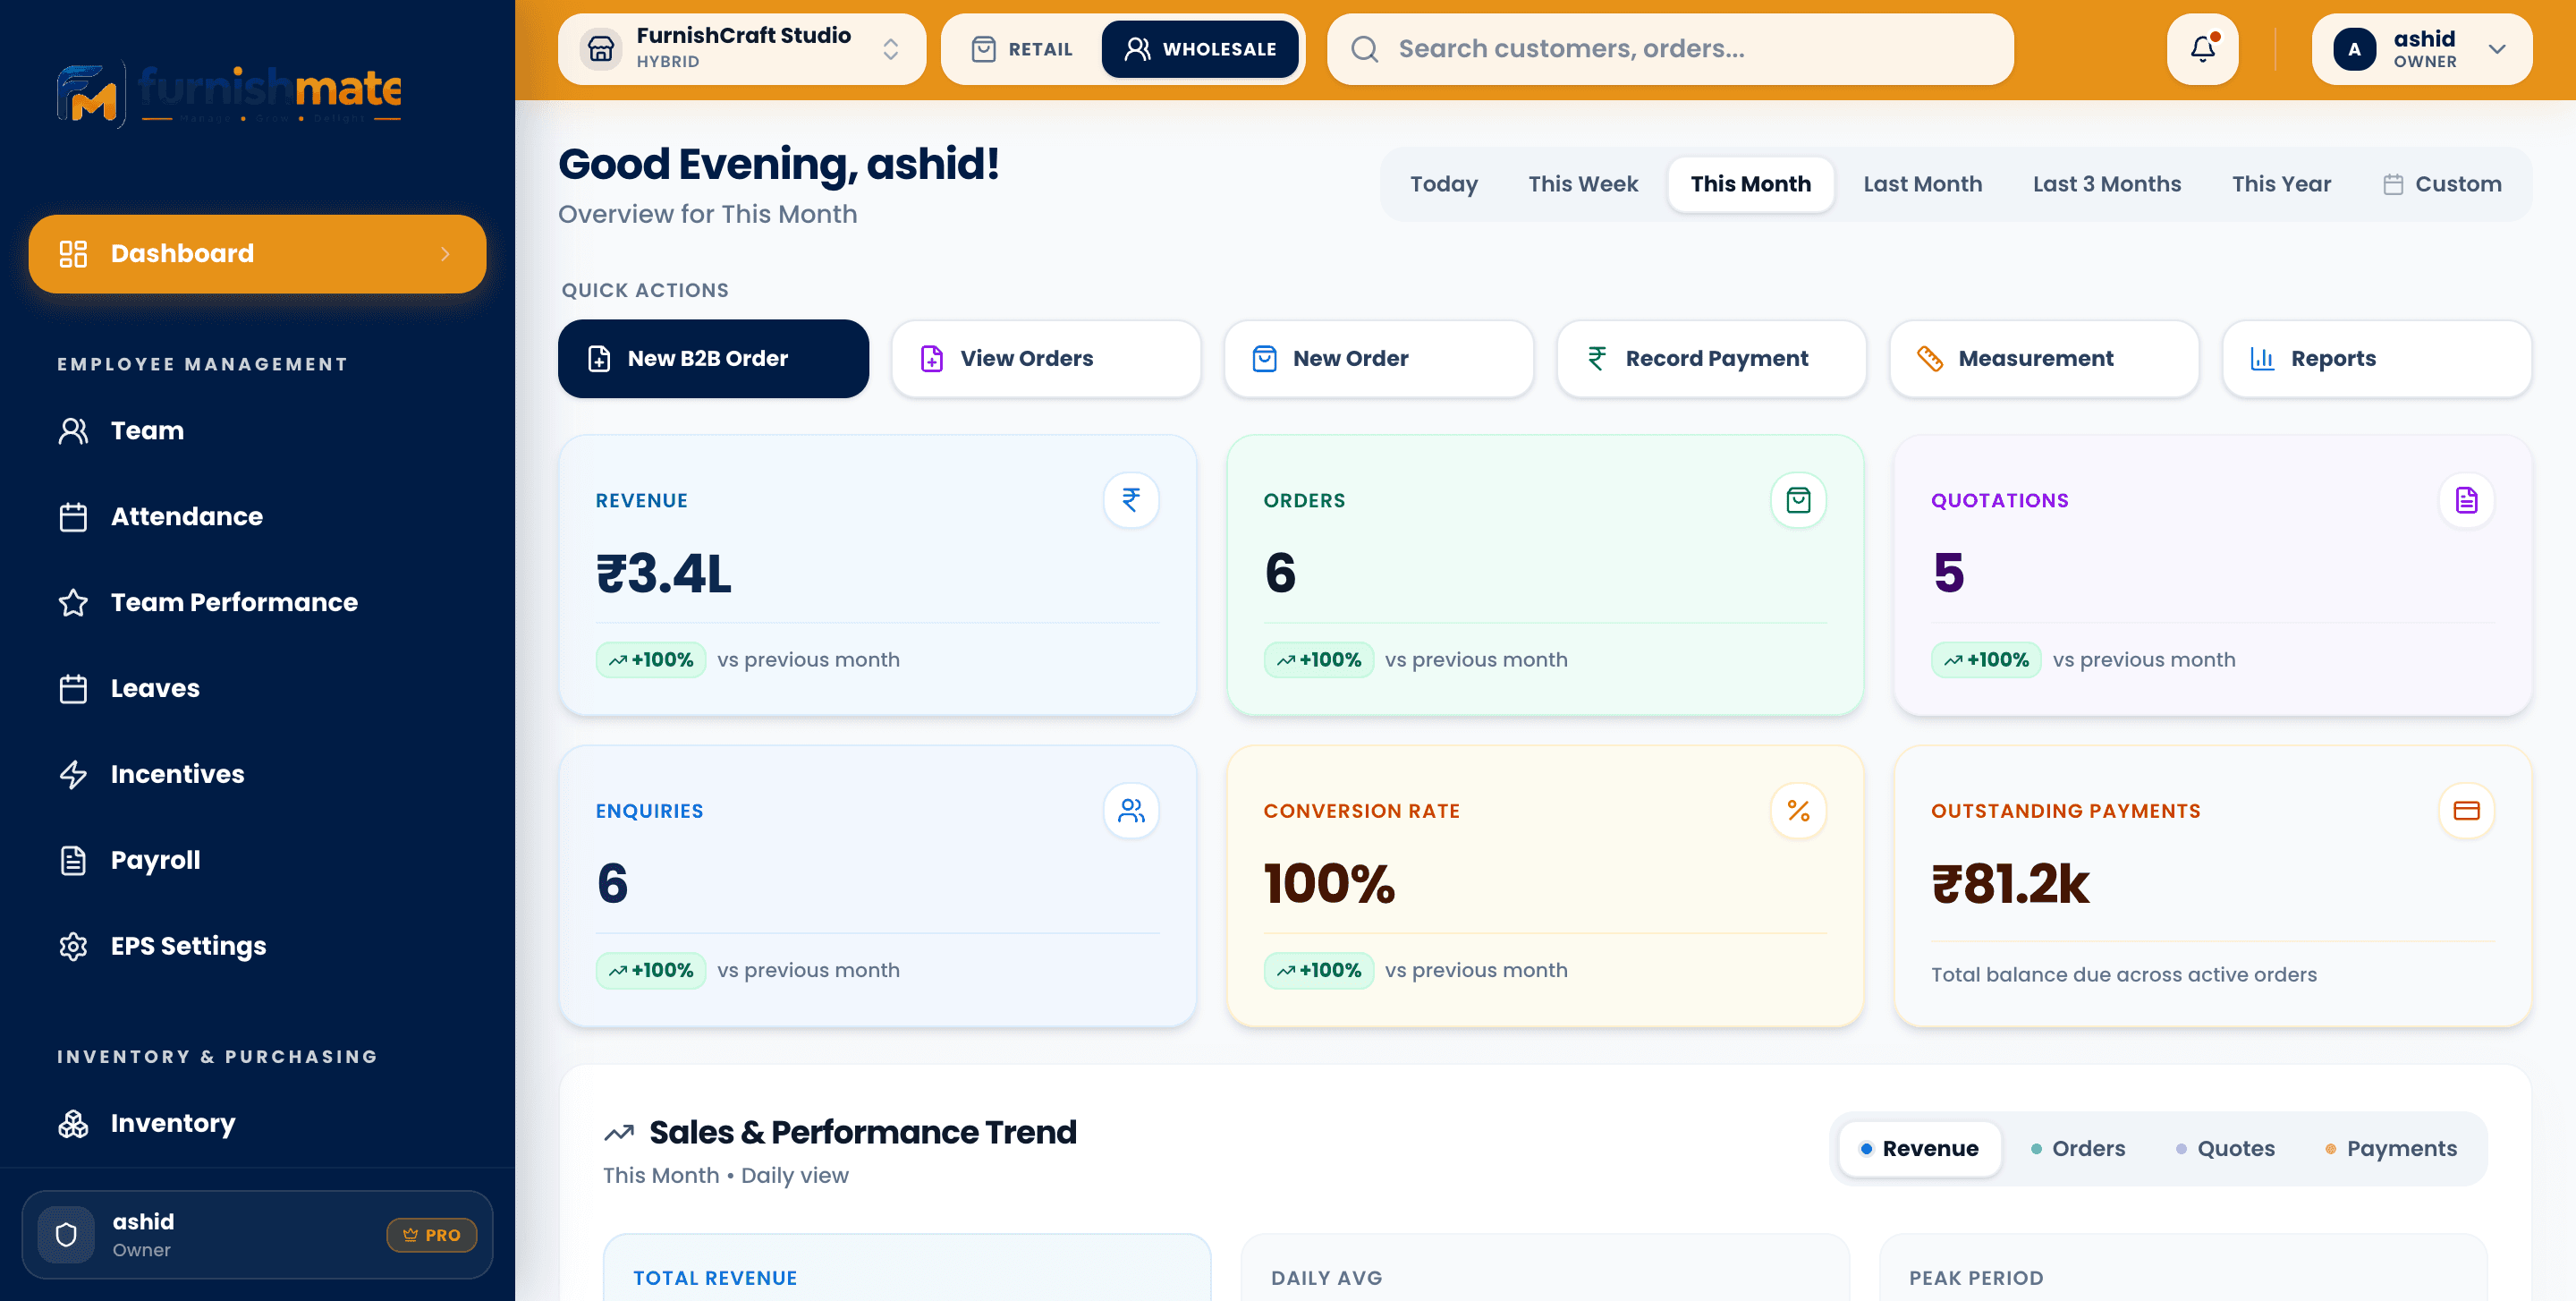
Task: Select the This Week period tab
Action: click(1583, 184)
